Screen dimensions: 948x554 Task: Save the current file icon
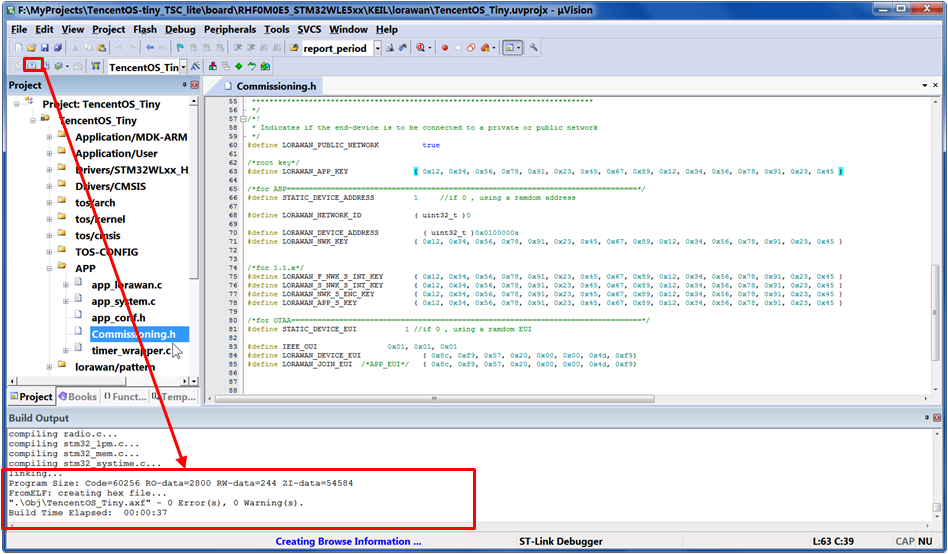pyautogui.click(x=45, y=48)
